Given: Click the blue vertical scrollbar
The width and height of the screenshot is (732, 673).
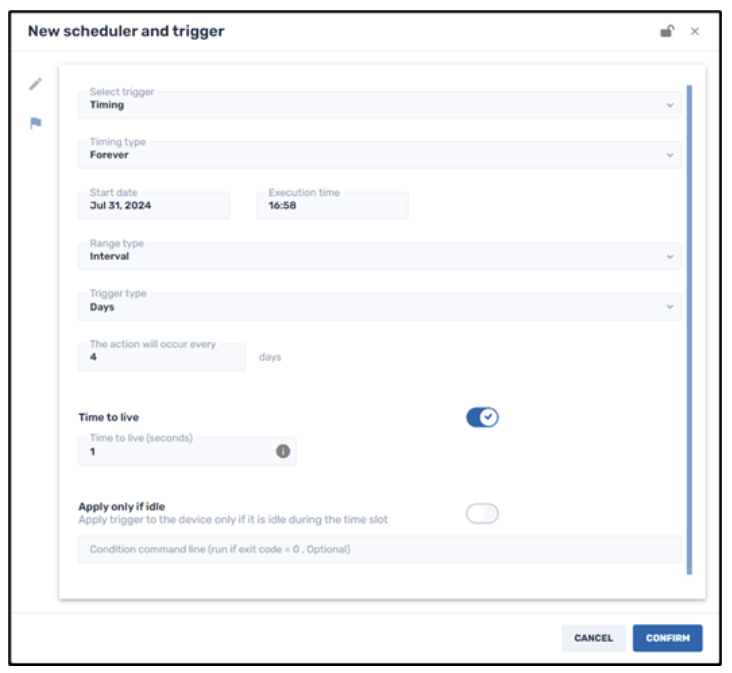Looking at the screenshot, I should (x=689, y=328).
